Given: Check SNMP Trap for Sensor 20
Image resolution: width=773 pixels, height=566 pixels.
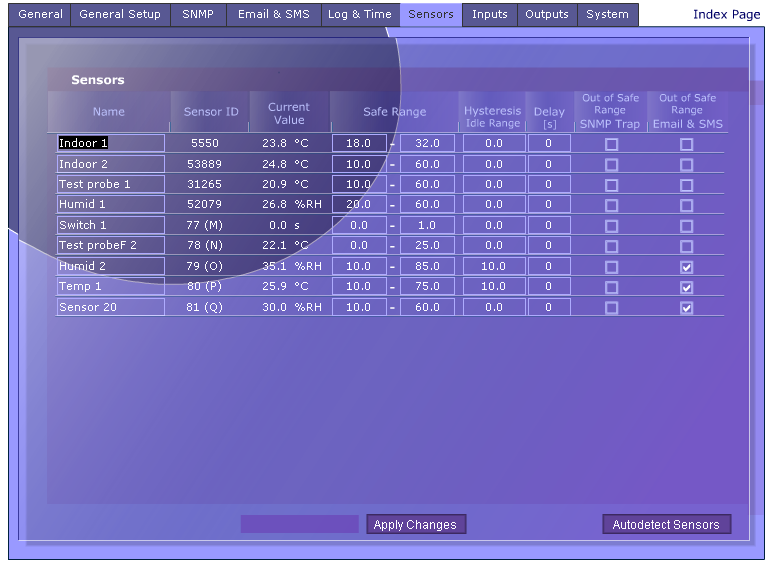Looking at the screenshot, I should click(x=611, y=308).
